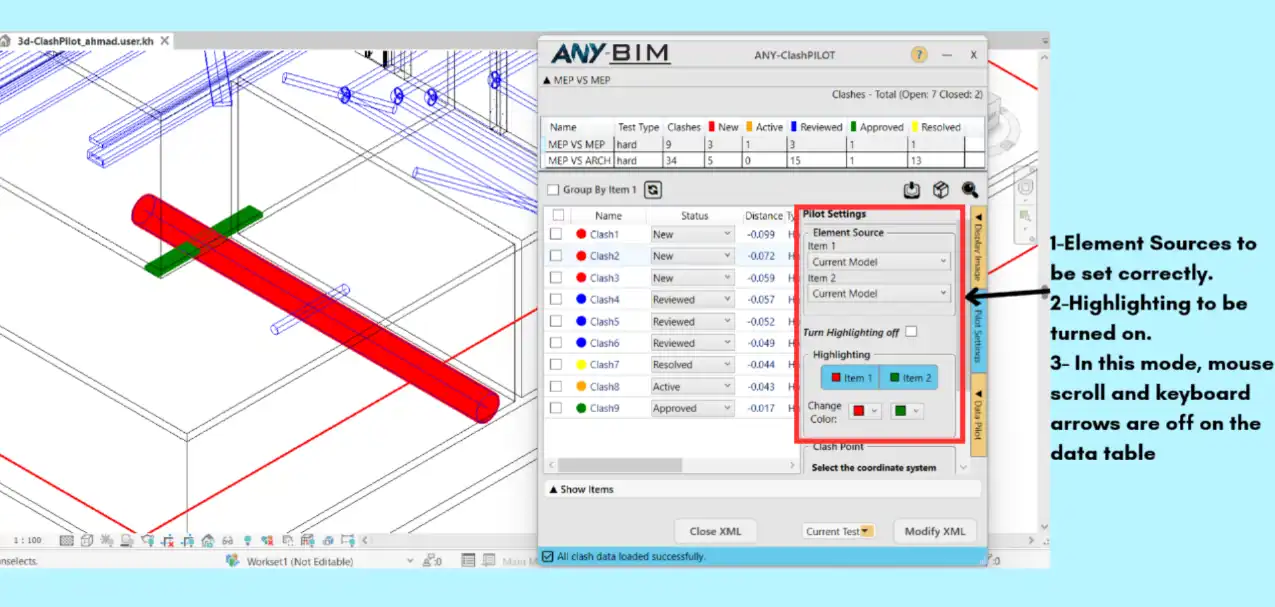Select the 3d-ClashPilot_ahmad.user.kh view tab
Image resolution: width=1275 pixels, height=607 pixels.
pyautogui.click(x=85, y=41)
